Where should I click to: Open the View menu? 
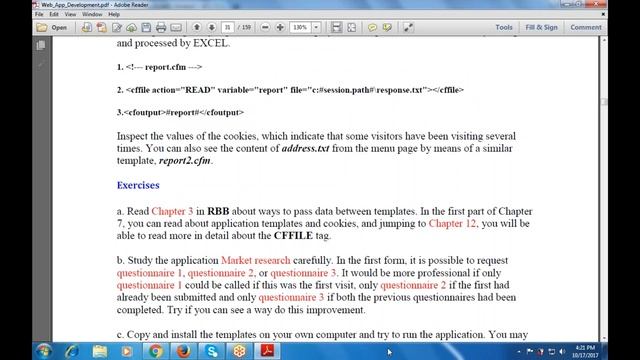coord(70,14)
